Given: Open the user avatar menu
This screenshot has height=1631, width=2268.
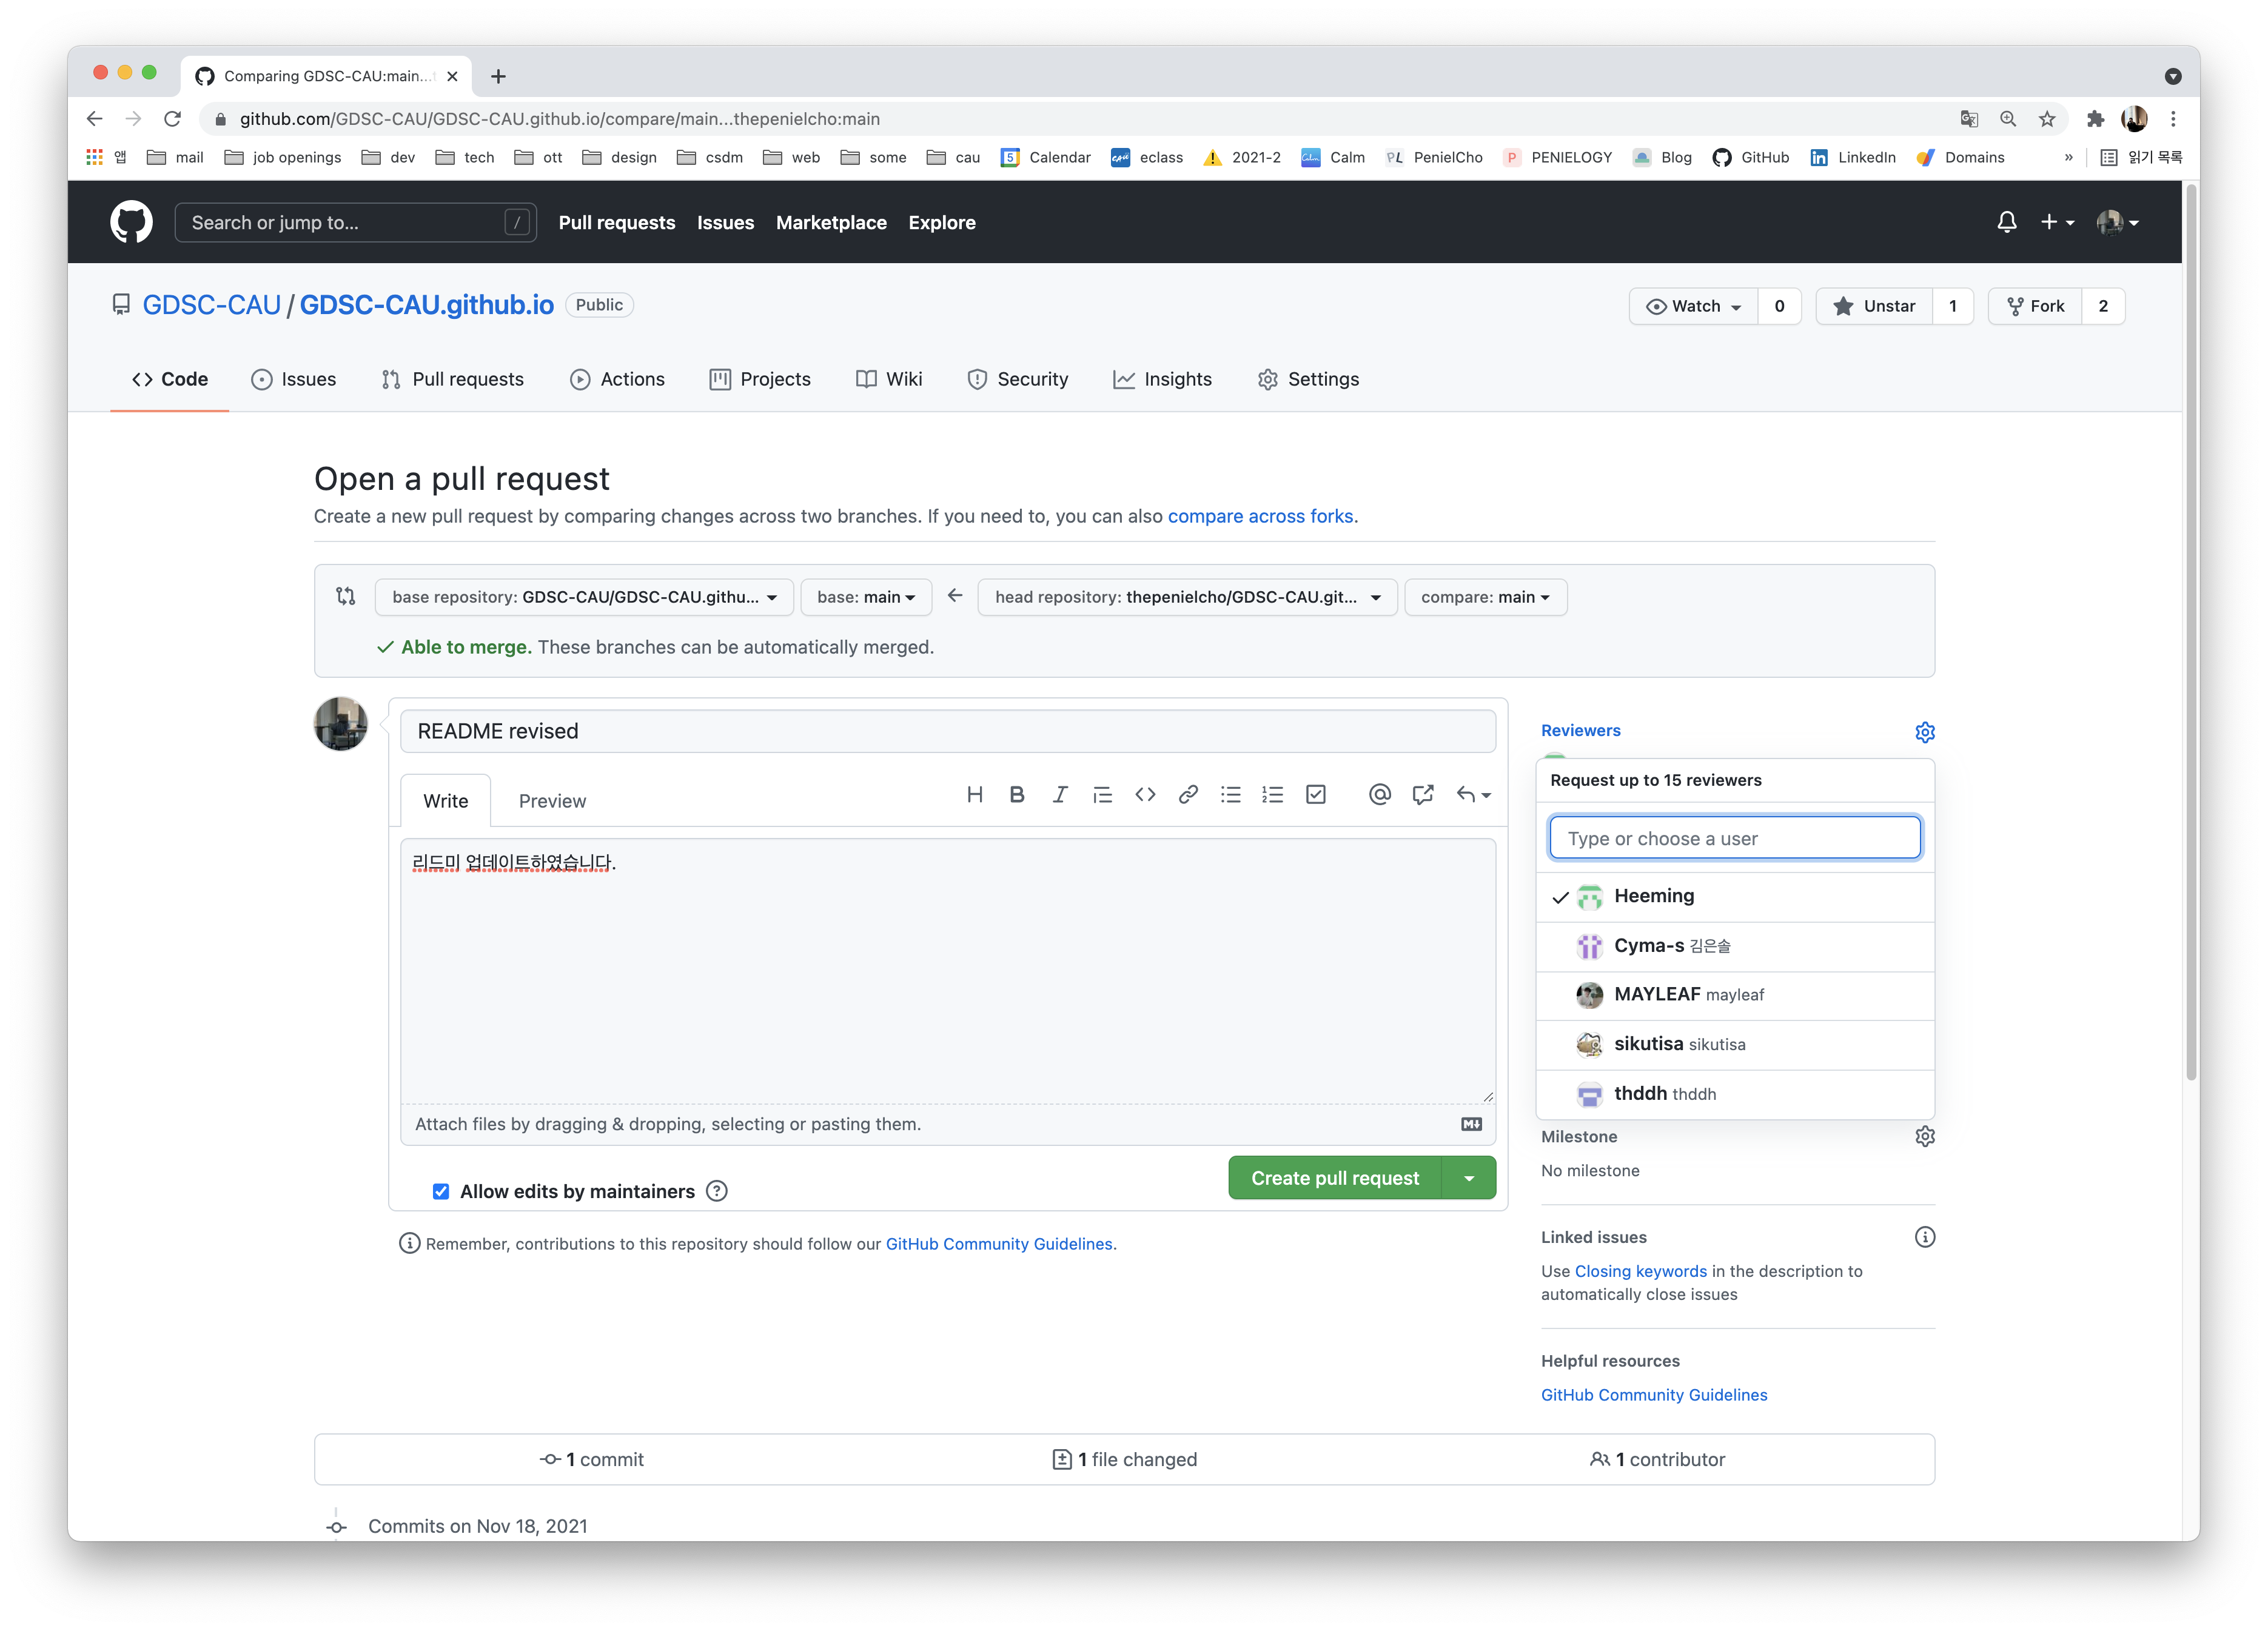Looking at the screenshot, I should [x=2117, y=222].
